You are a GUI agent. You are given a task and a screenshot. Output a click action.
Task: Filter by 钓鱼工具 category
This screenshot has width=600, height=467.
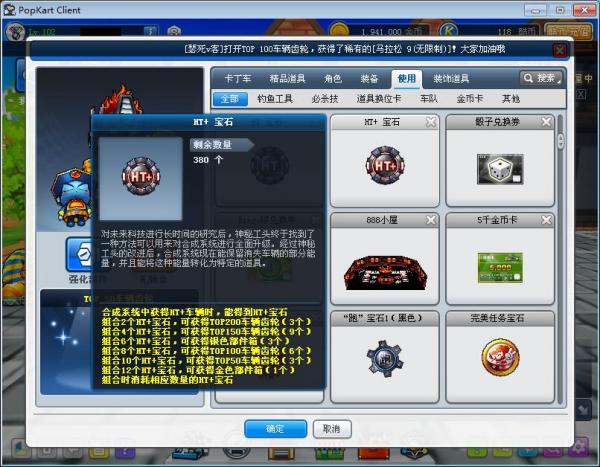tap(275, 99)
